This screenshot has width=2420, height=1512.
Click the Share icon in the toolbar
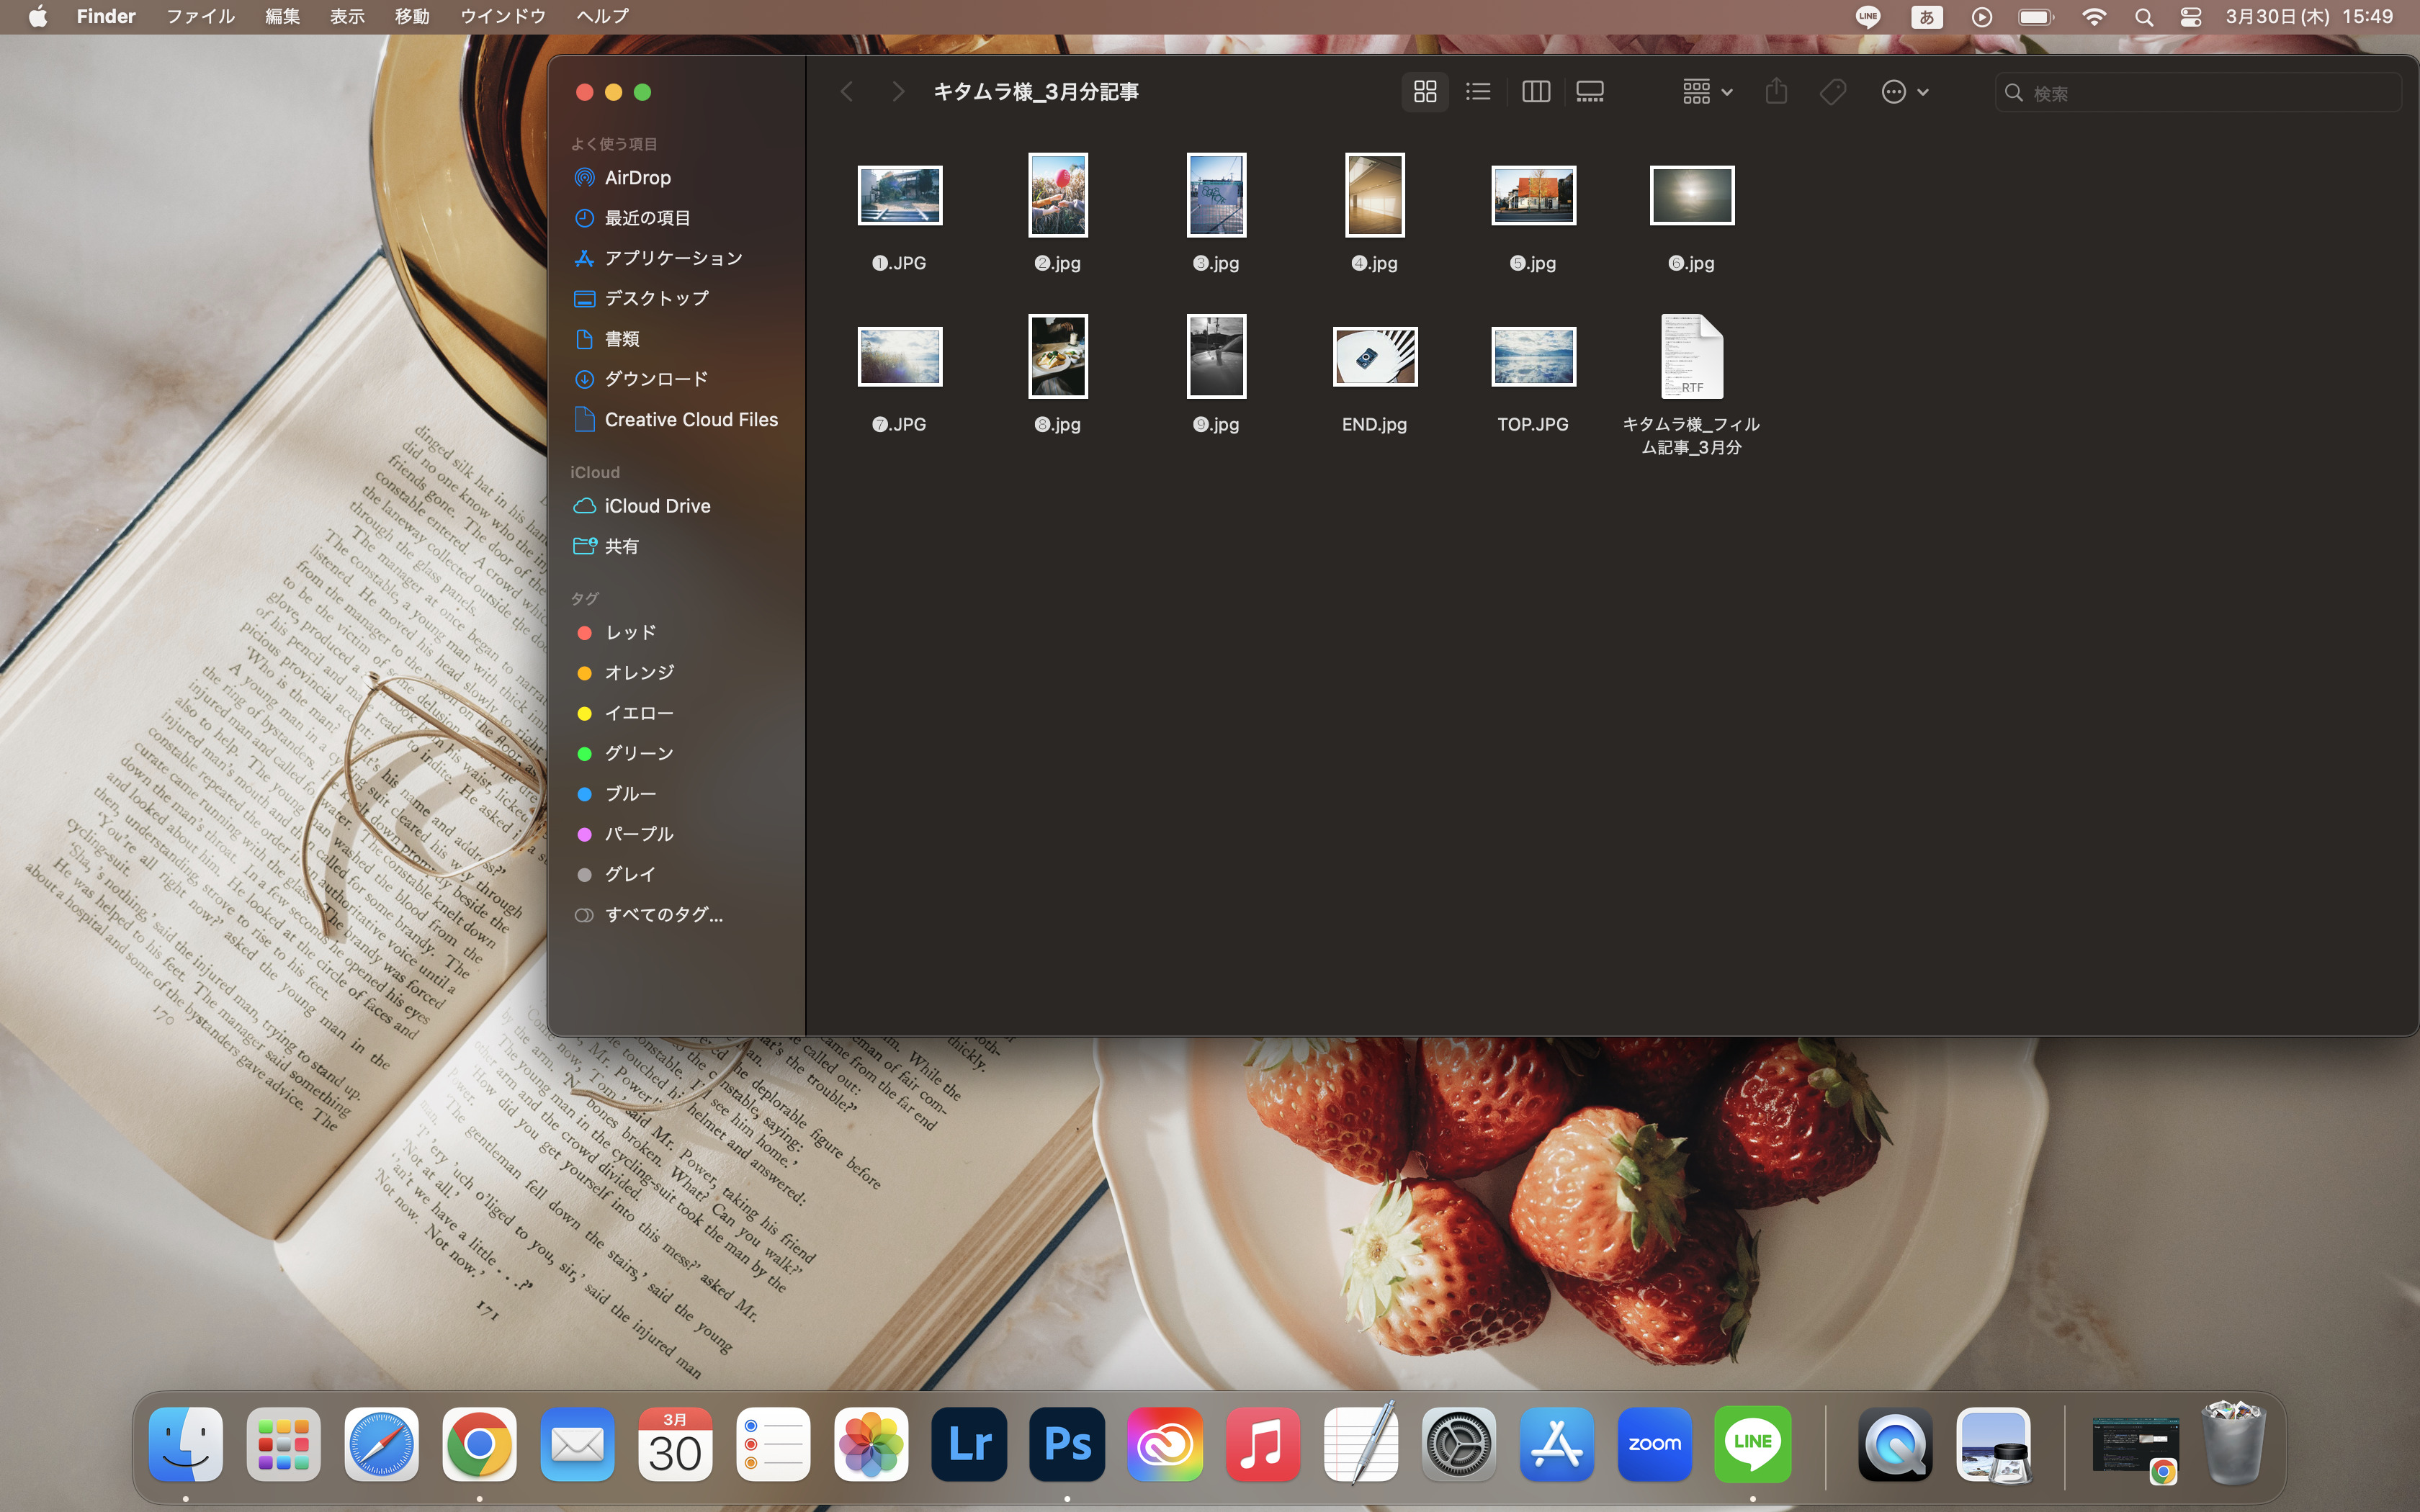[x=1776, y=92]
